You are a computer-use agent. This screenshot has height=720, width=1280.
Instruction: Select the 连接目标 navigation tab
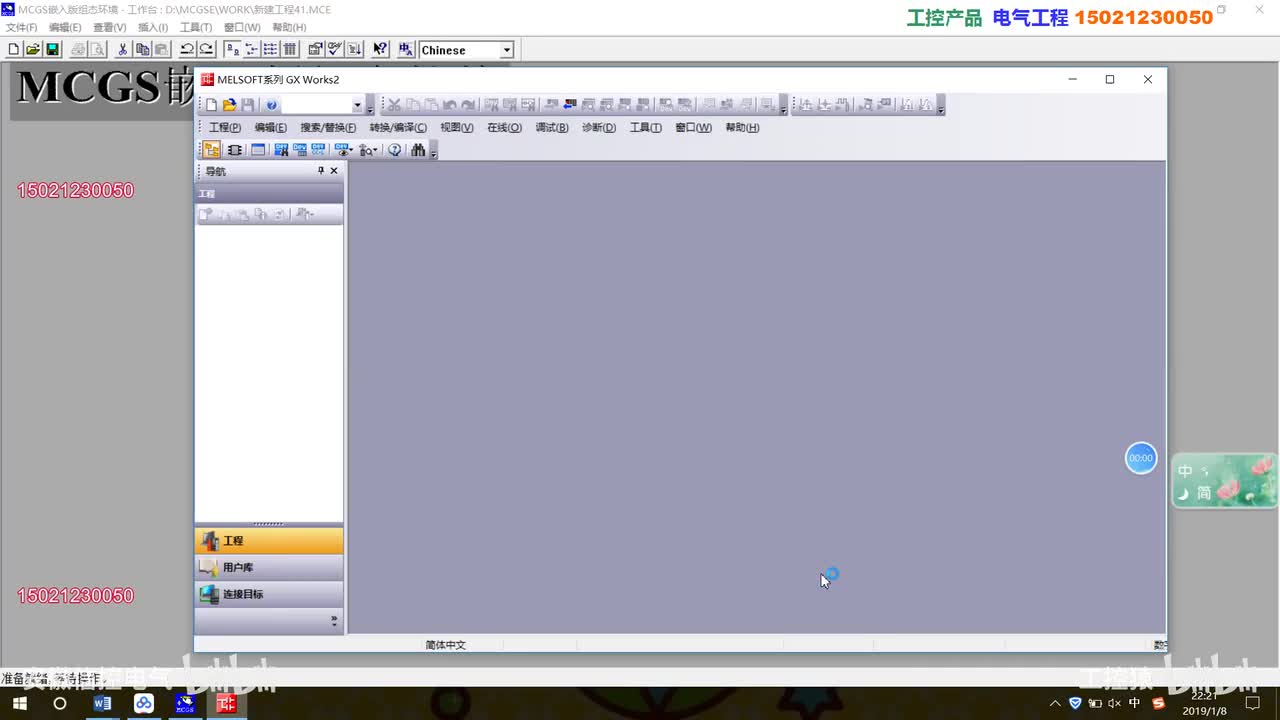(x=269, y=594)
